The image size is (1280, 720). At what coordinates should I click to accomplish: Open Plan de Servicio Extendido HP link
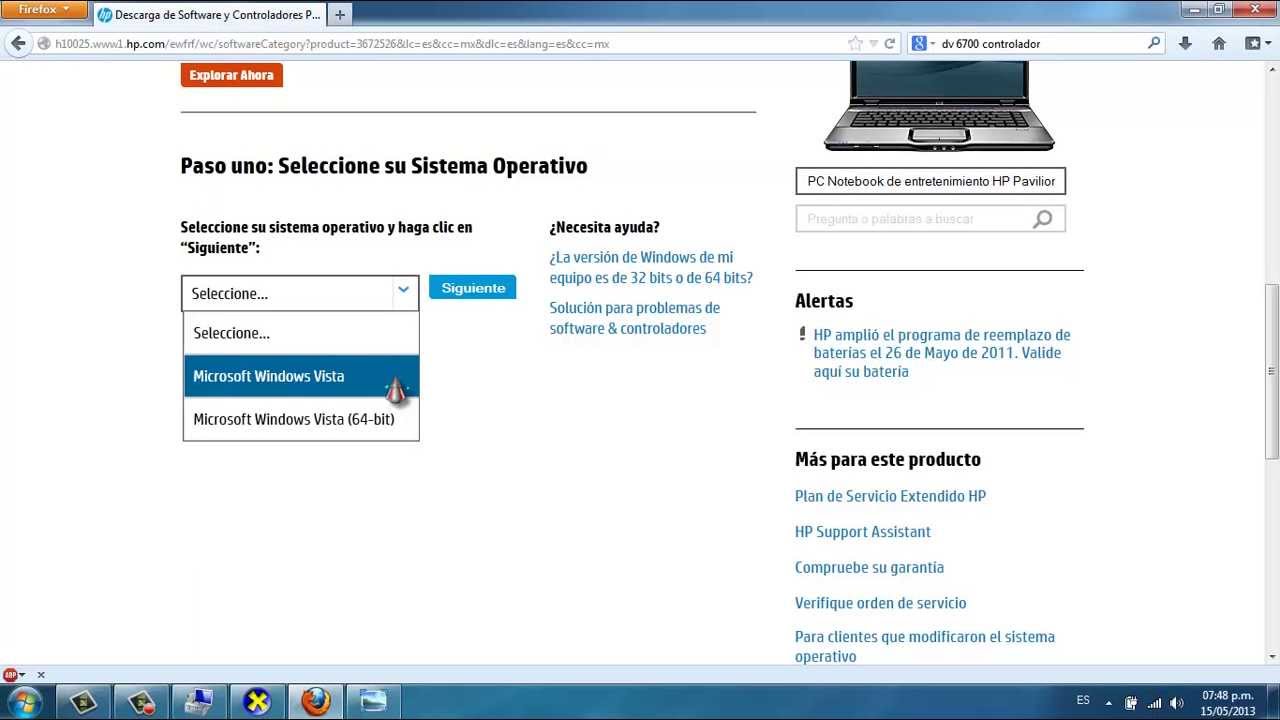(890, 496)
